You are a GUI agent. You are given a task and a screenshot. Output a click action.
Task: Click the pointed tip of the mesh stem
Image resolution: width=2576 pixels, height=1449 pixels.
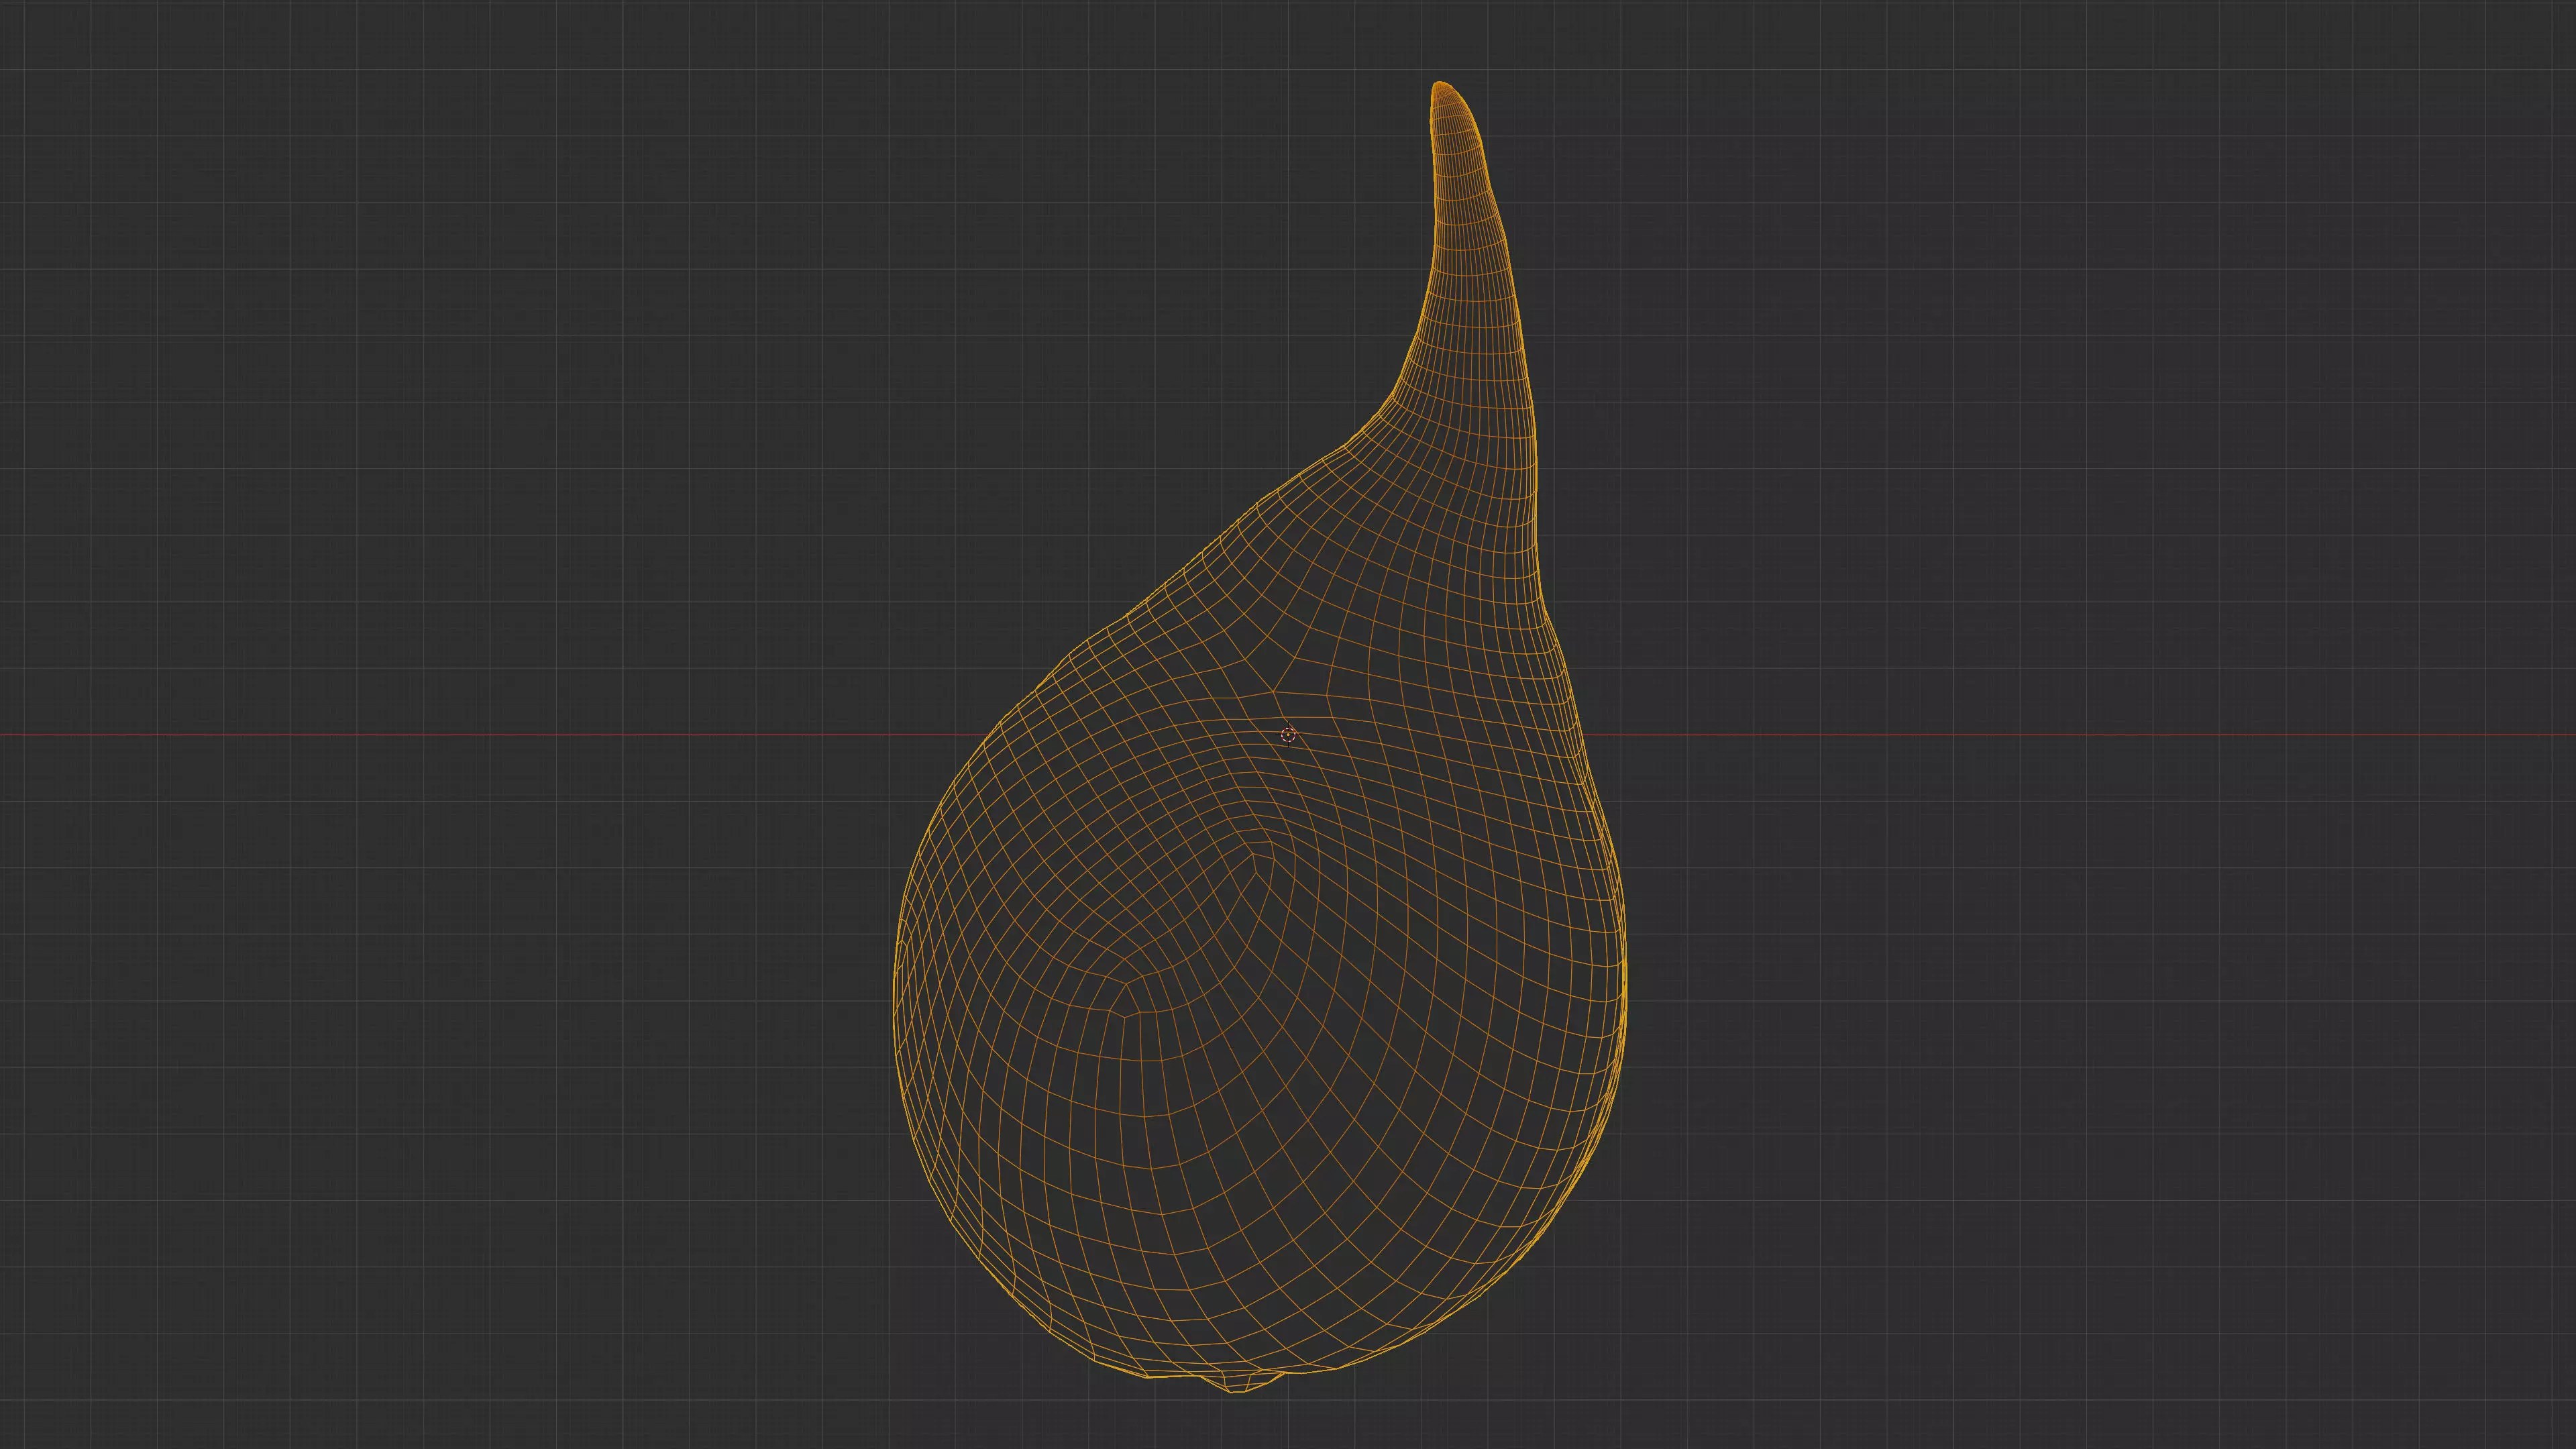1441,86
